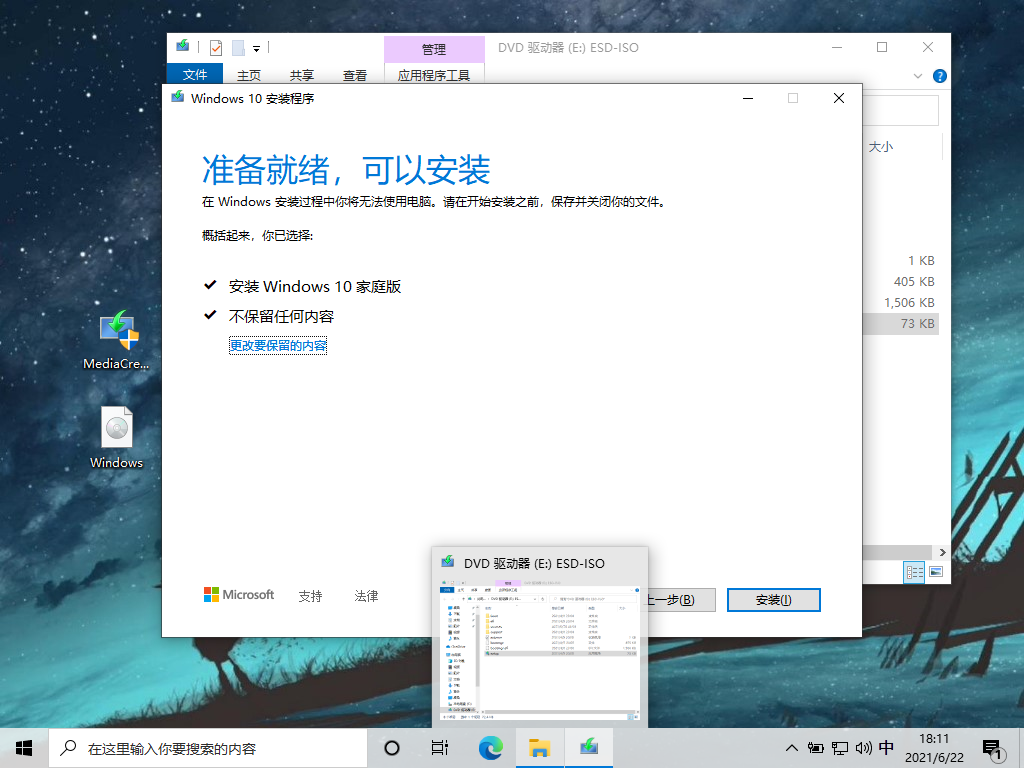This screenshot has height=768, width=1024.
Task: Click the new folder icon in Explorer quick access toolbar
Action: click(238, 48)
